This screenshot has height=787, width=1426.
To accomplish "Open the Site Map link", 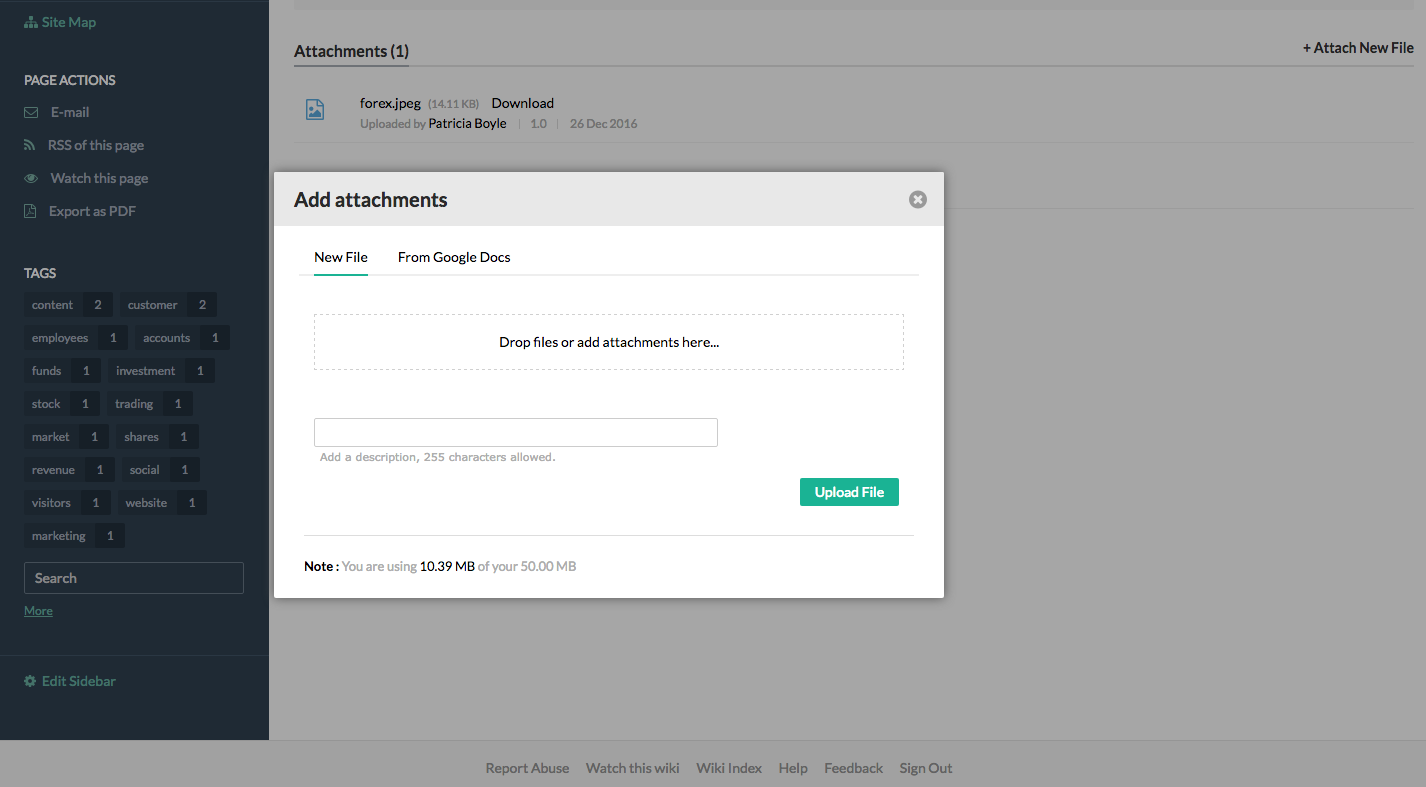I will pos(69,22).
